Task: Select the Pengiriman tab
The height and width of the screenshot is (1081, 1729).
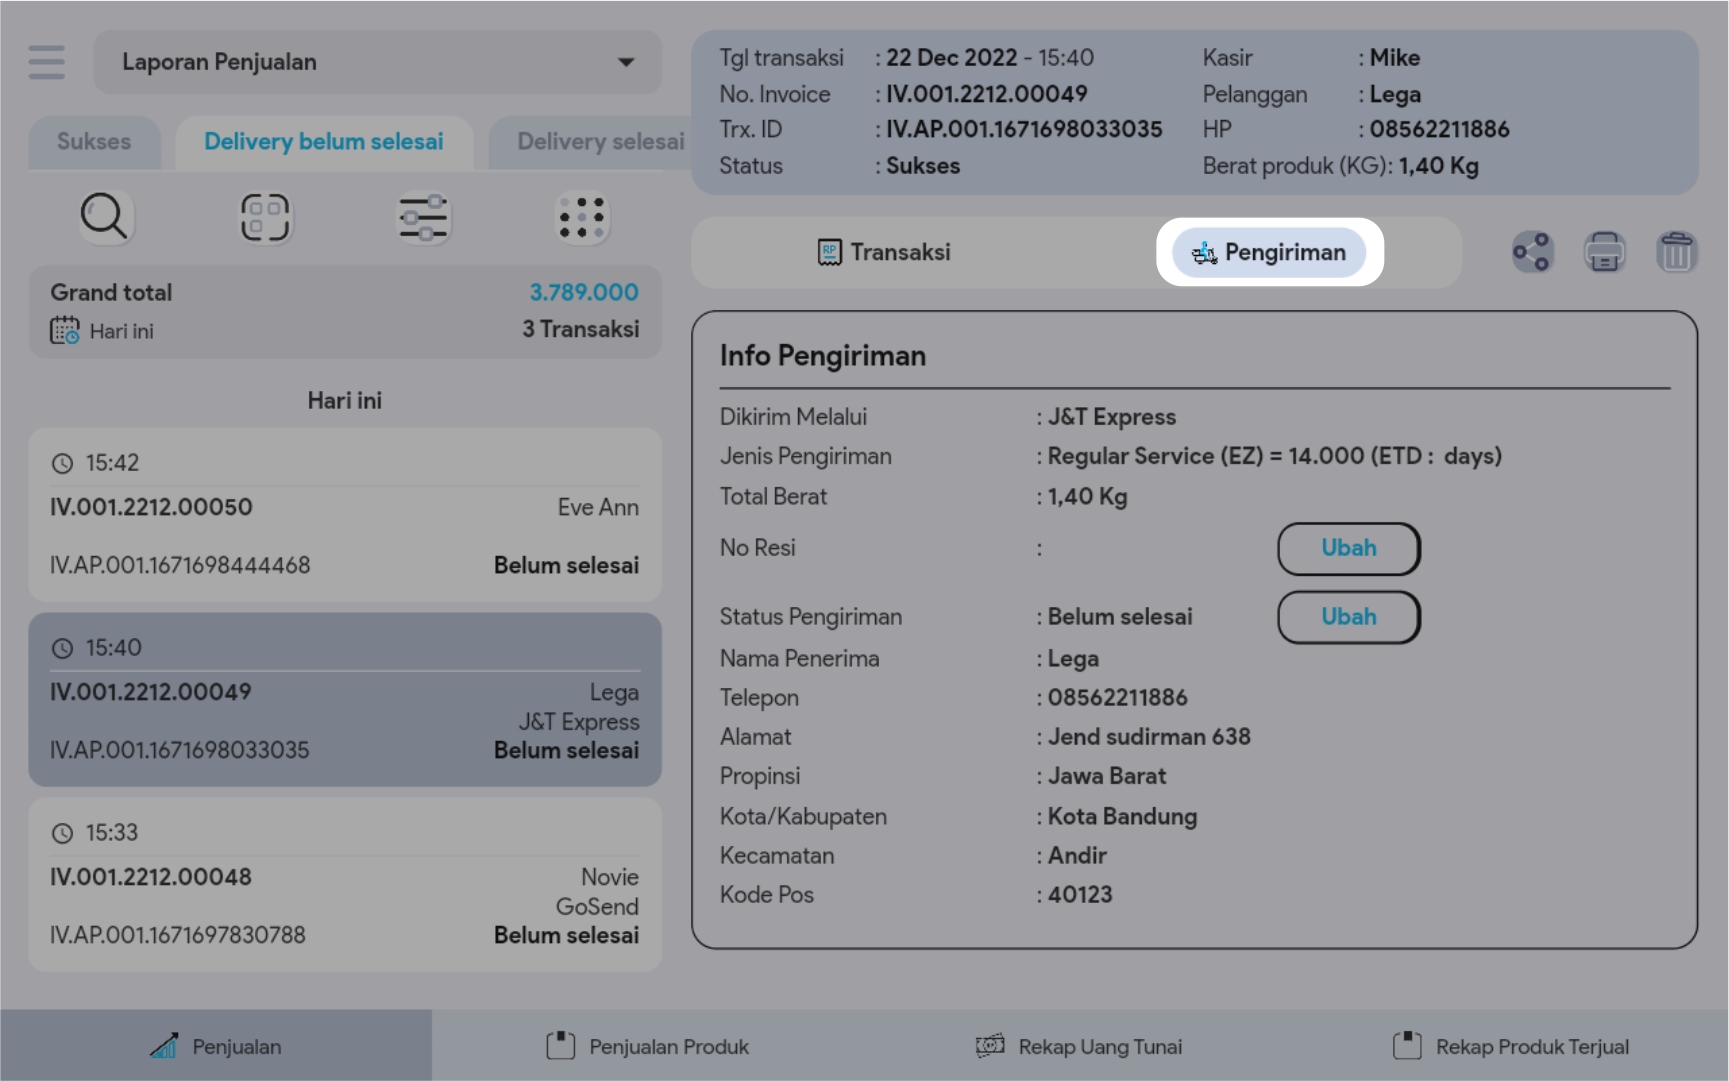Action: coord(1269,252)
